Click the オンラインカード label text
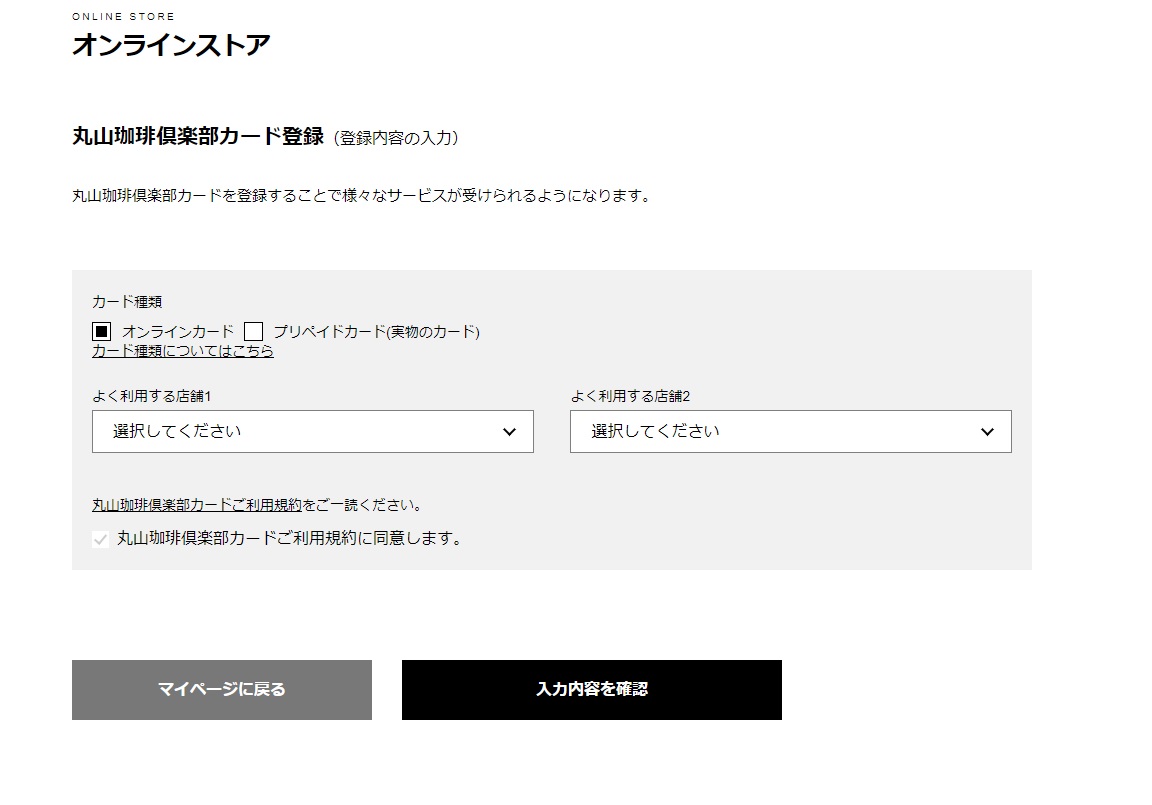The image size is (1152, 805). point(178,331)
